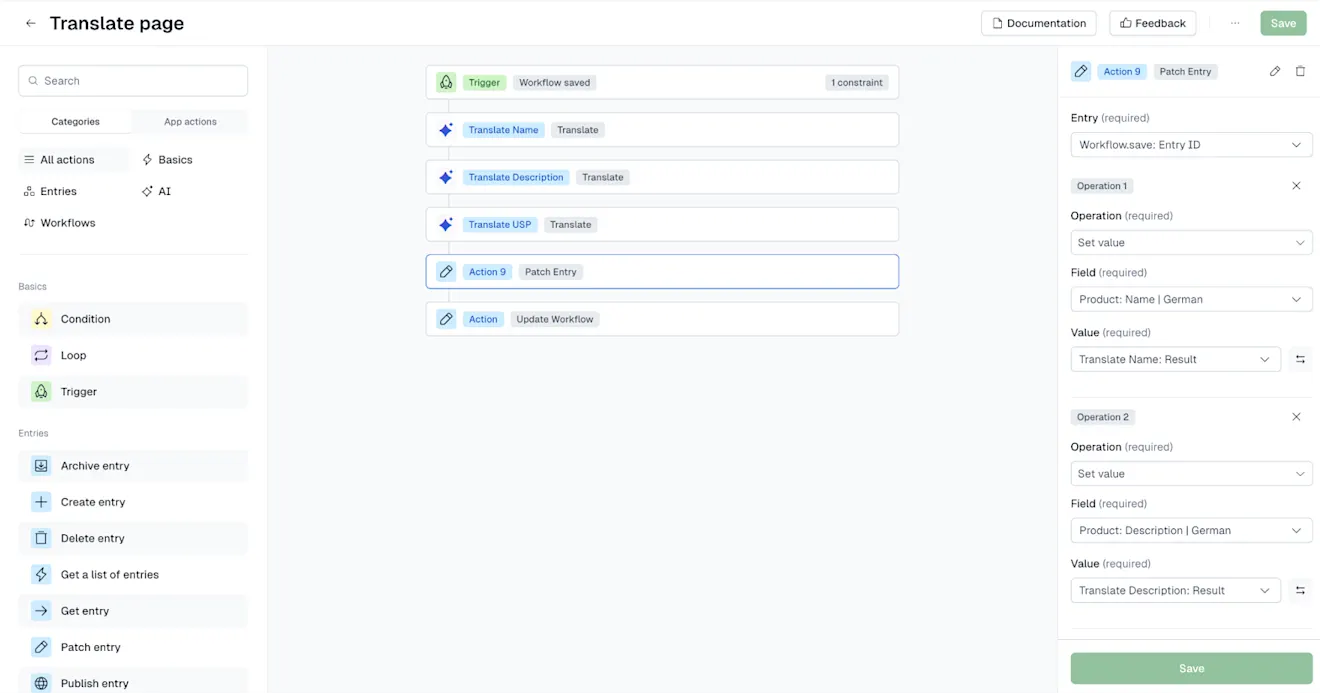Remove Operation 1 with the X button

(1296, 185)
